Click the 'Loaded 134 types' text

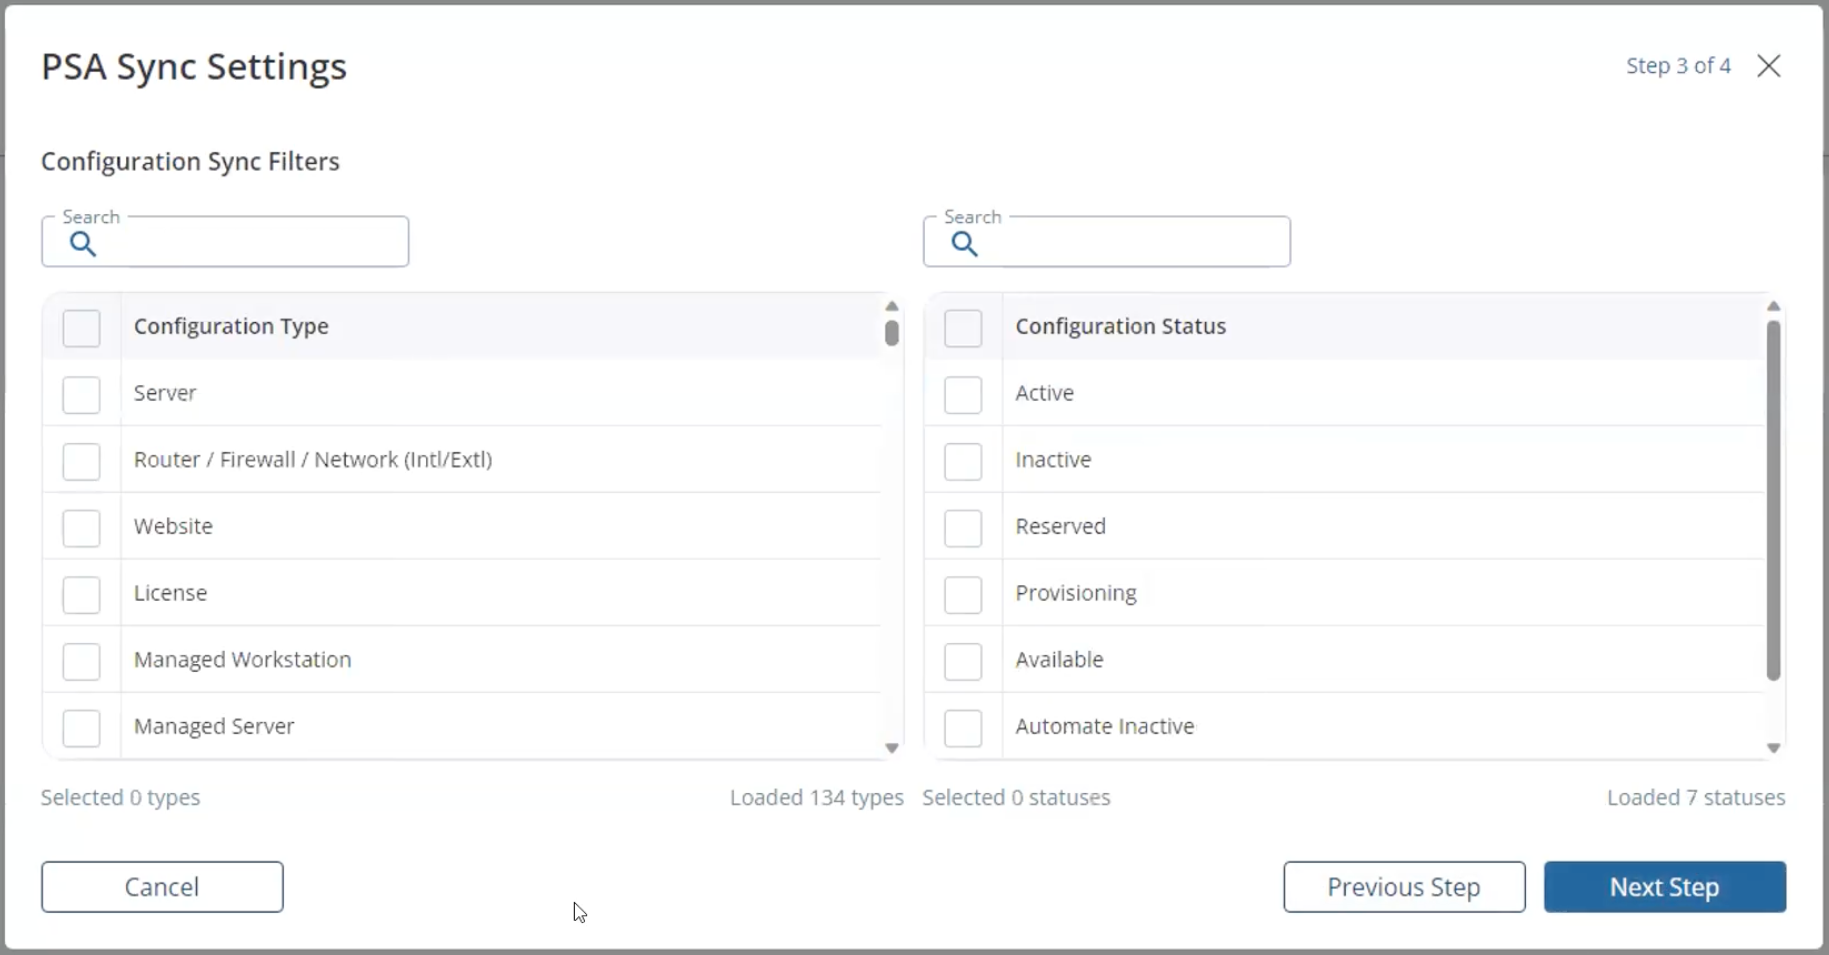pos(817,797)
